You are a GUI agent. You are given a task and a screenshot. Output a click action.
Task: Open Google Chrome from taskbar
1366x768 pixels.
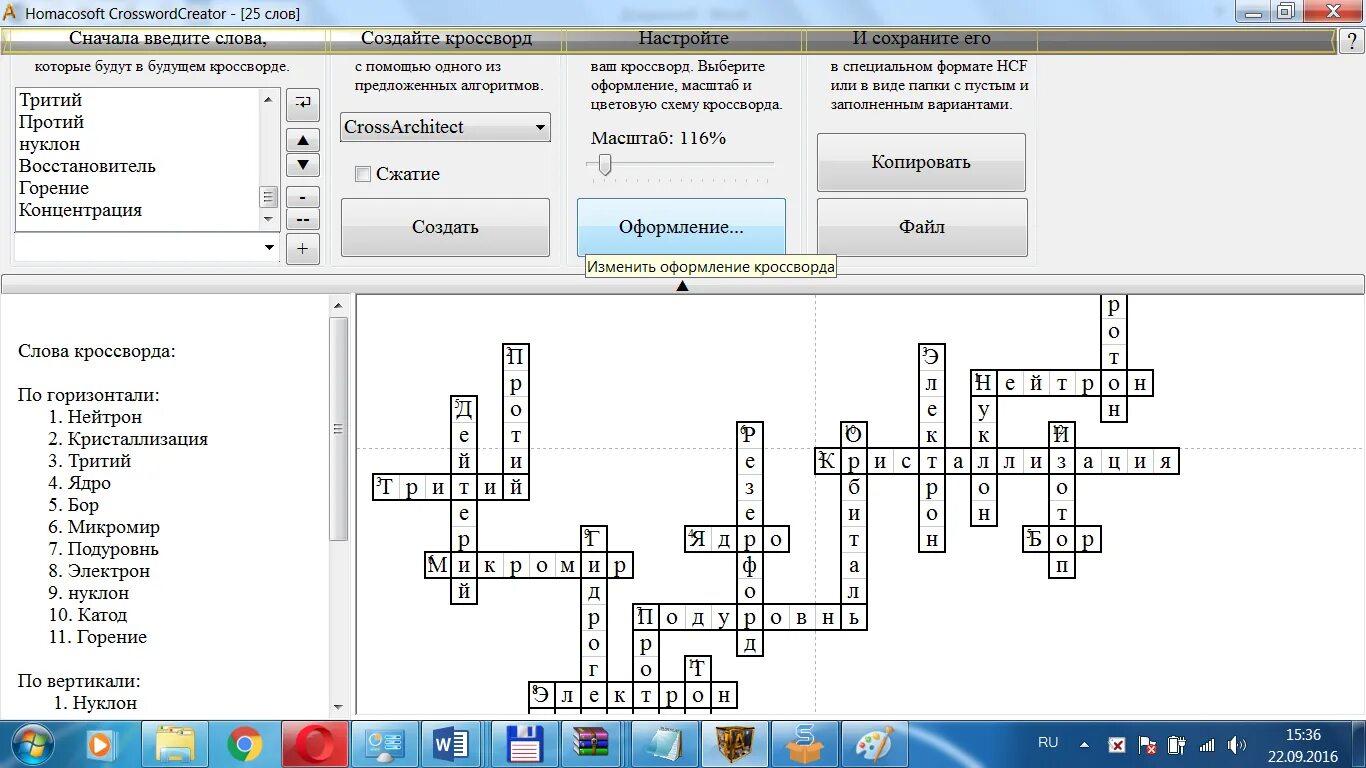245,744
